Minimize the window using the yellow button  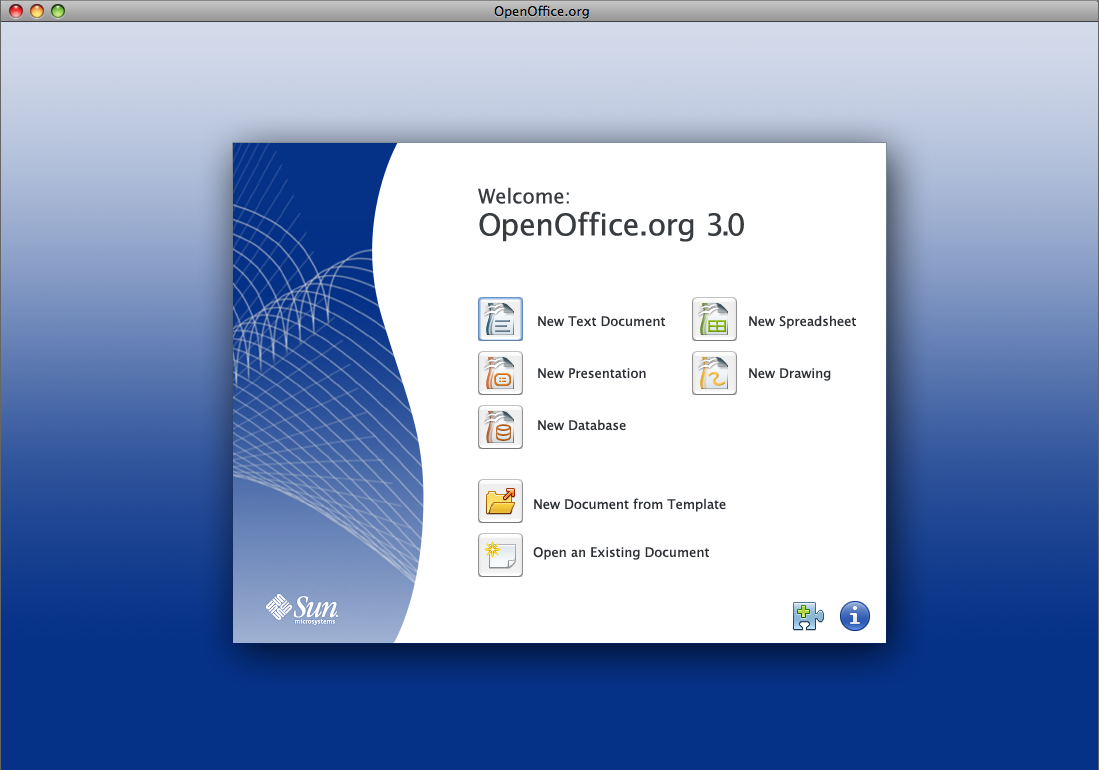[37, 11]
